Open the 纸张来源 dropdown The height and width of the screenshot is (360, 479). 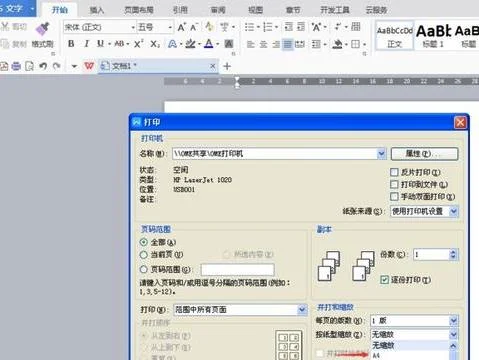click(453, 211)
